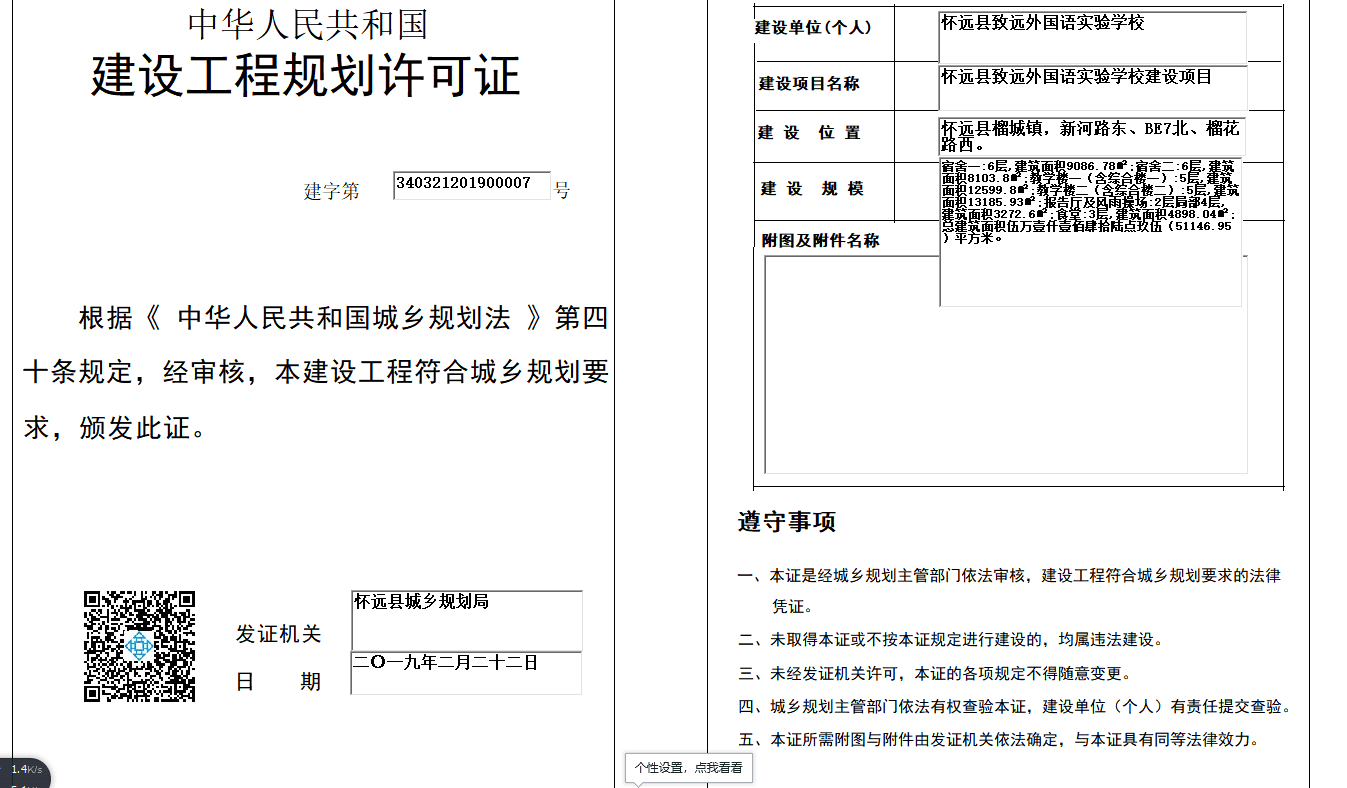Click the network speed 1.4K/s indicator
This screenshot has height=788, width=1347.
(x=26, y=769)
